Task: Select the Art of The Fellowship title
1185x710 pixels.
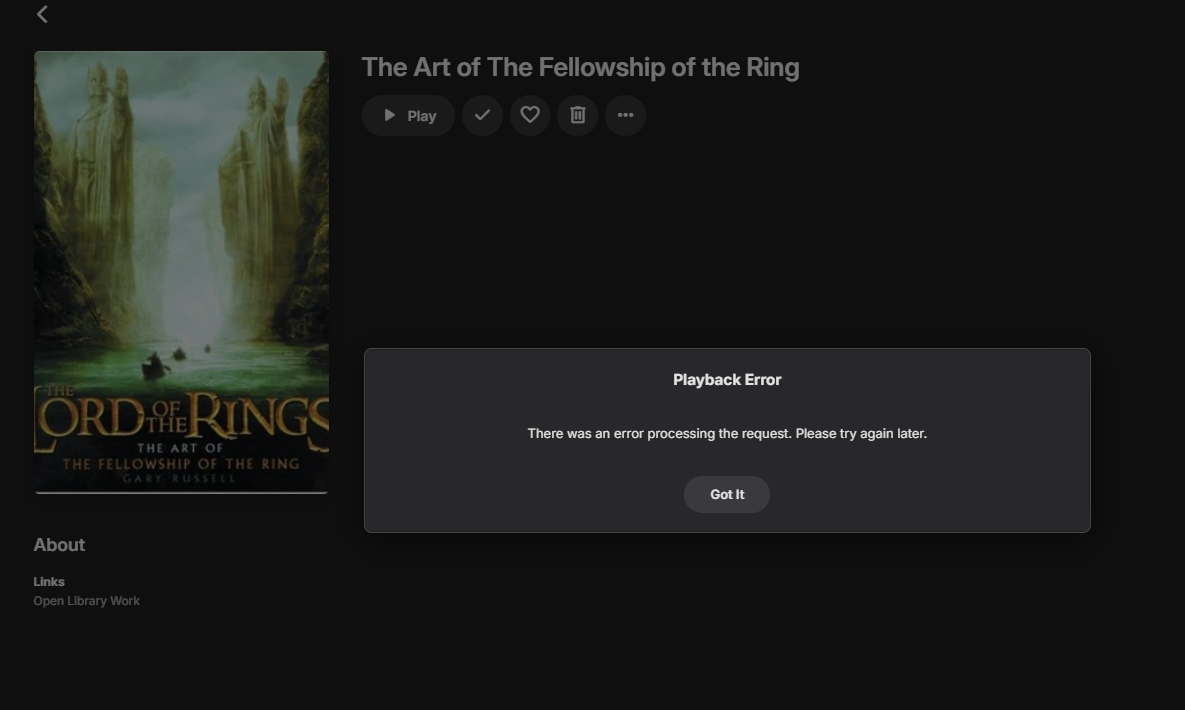Action: [x=580, y=67]
